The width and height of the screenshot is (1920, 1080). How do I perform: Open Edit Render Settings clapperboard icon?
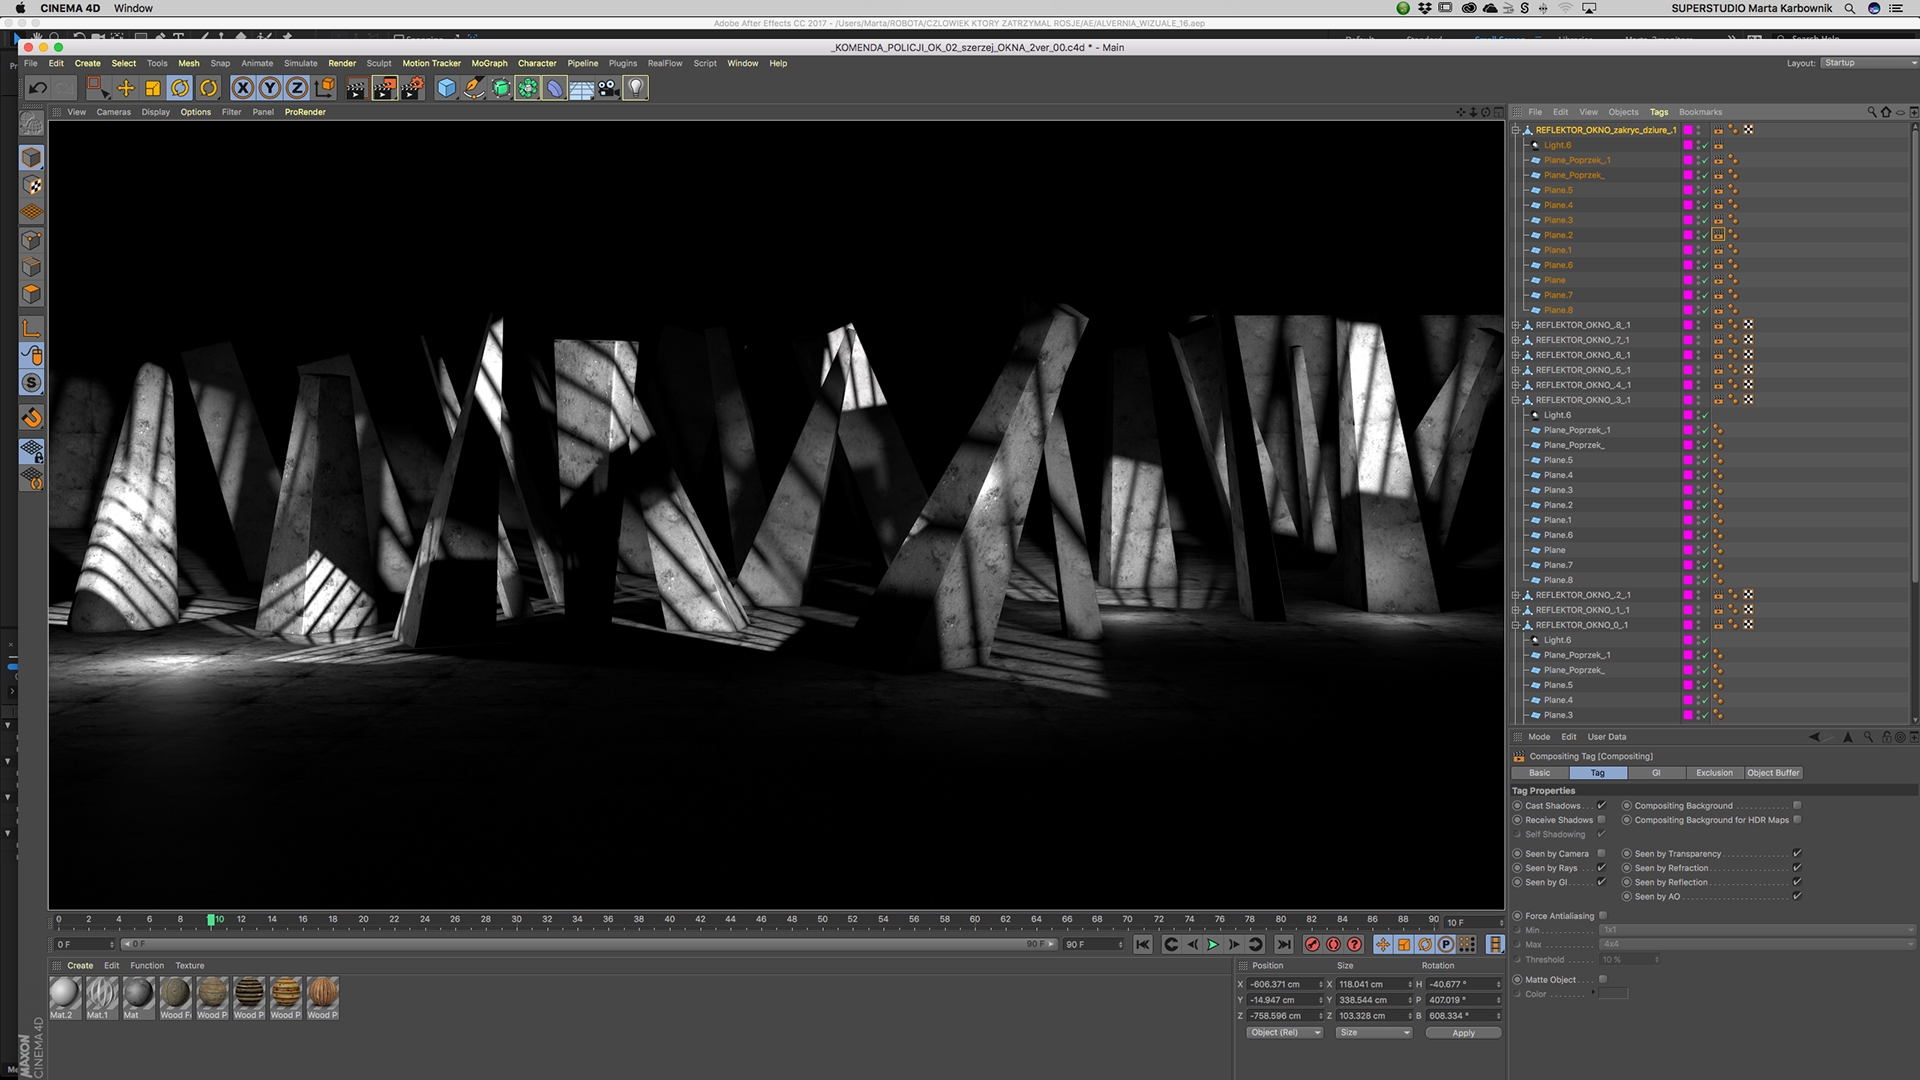coord(412,88)
